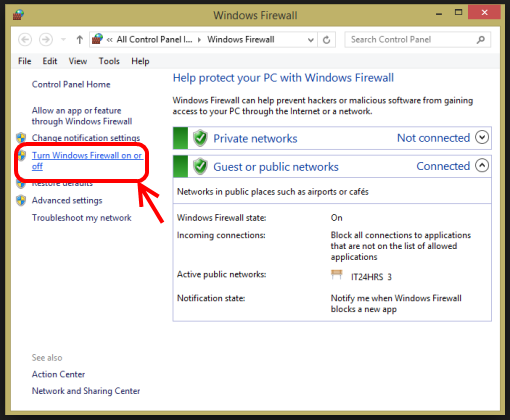Click the Forward navigation arrow

point(46,40)
